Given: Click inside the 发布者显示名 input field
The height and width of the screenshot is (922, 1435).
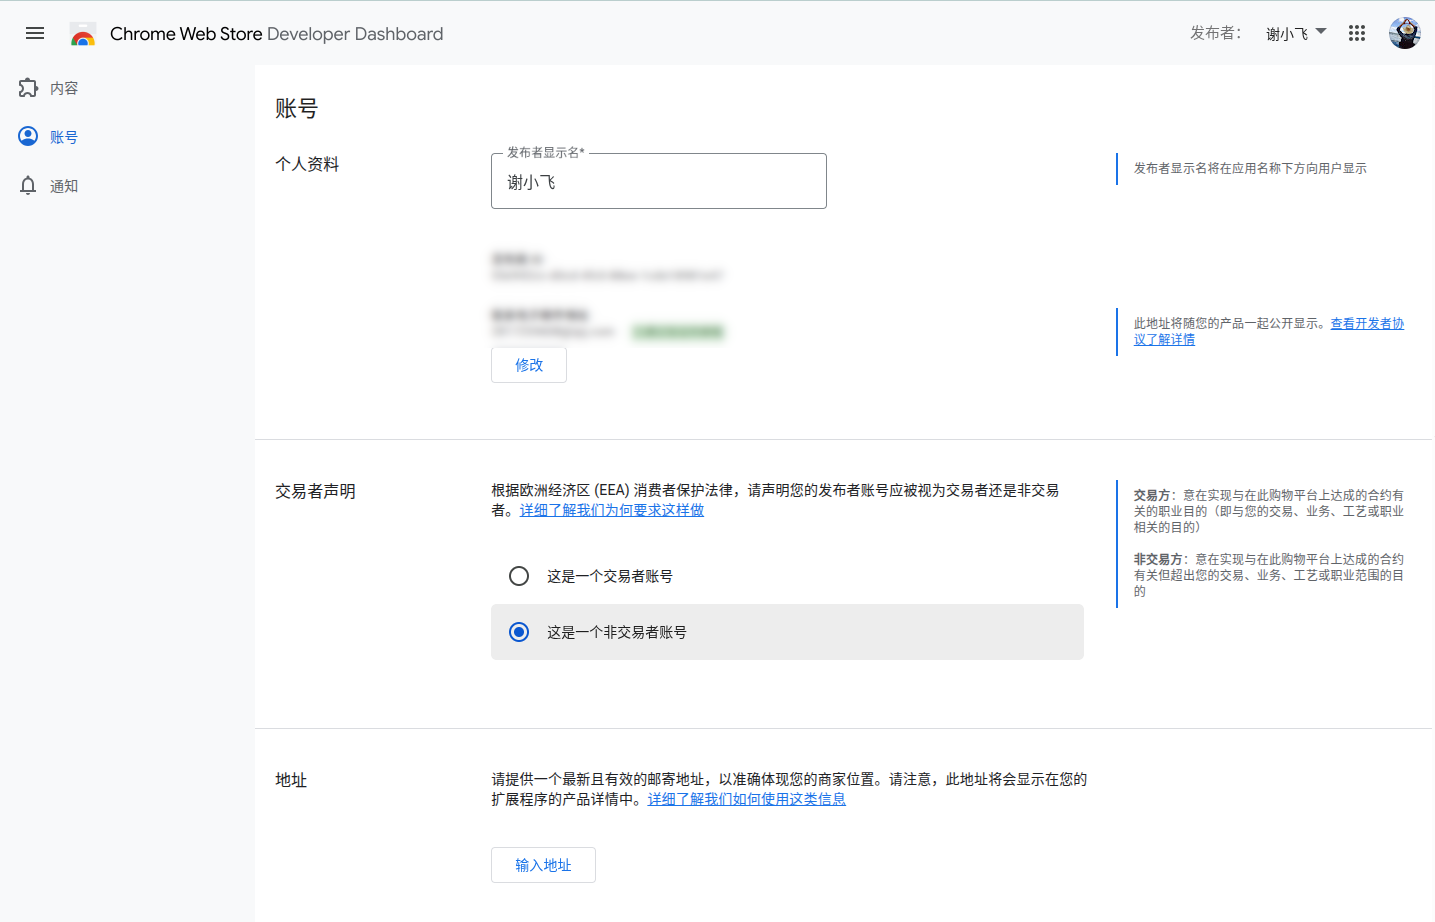Looking at the screenshot, I should pyautogui.click(x=658, y=181).
